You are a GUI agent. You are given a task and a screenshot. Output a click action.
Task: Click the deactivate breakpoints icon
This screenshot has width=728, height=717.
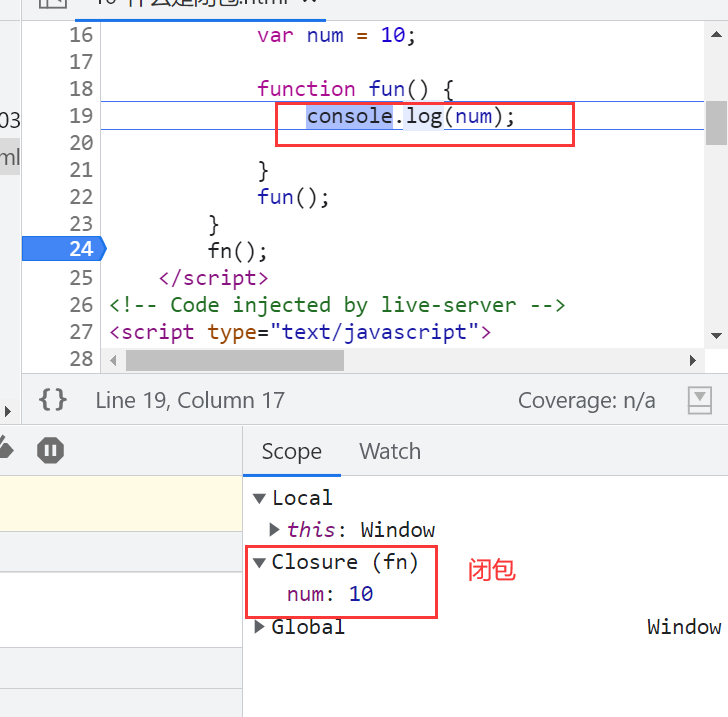coord(5,450)
